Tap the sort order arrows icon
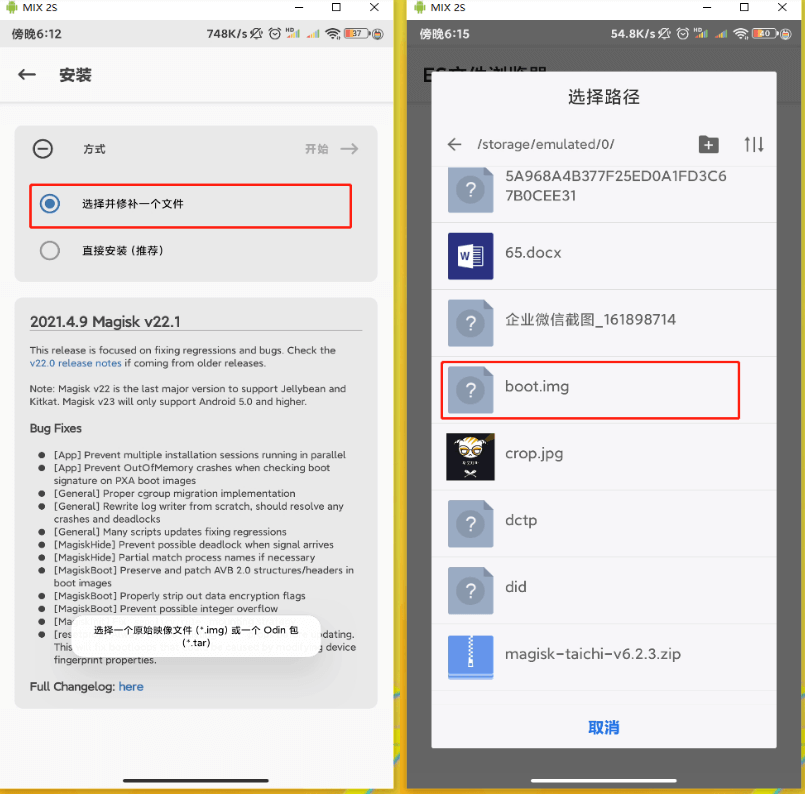The image size is (805, 794). pos(755,144)
